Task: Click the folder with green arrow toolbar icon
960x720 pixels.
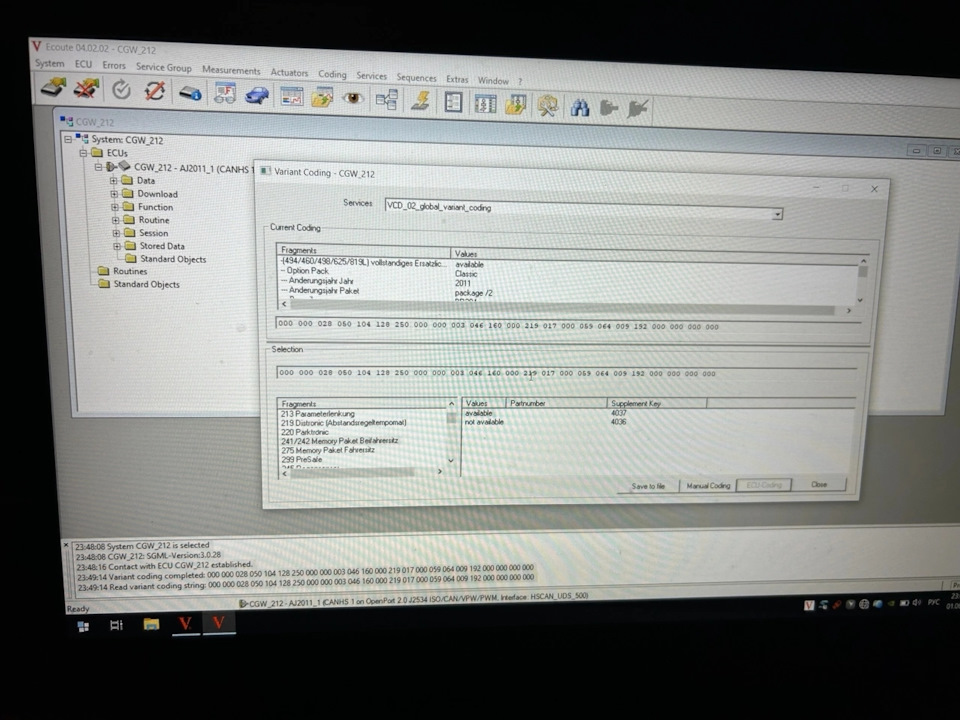Action: (x=321, y=97)
